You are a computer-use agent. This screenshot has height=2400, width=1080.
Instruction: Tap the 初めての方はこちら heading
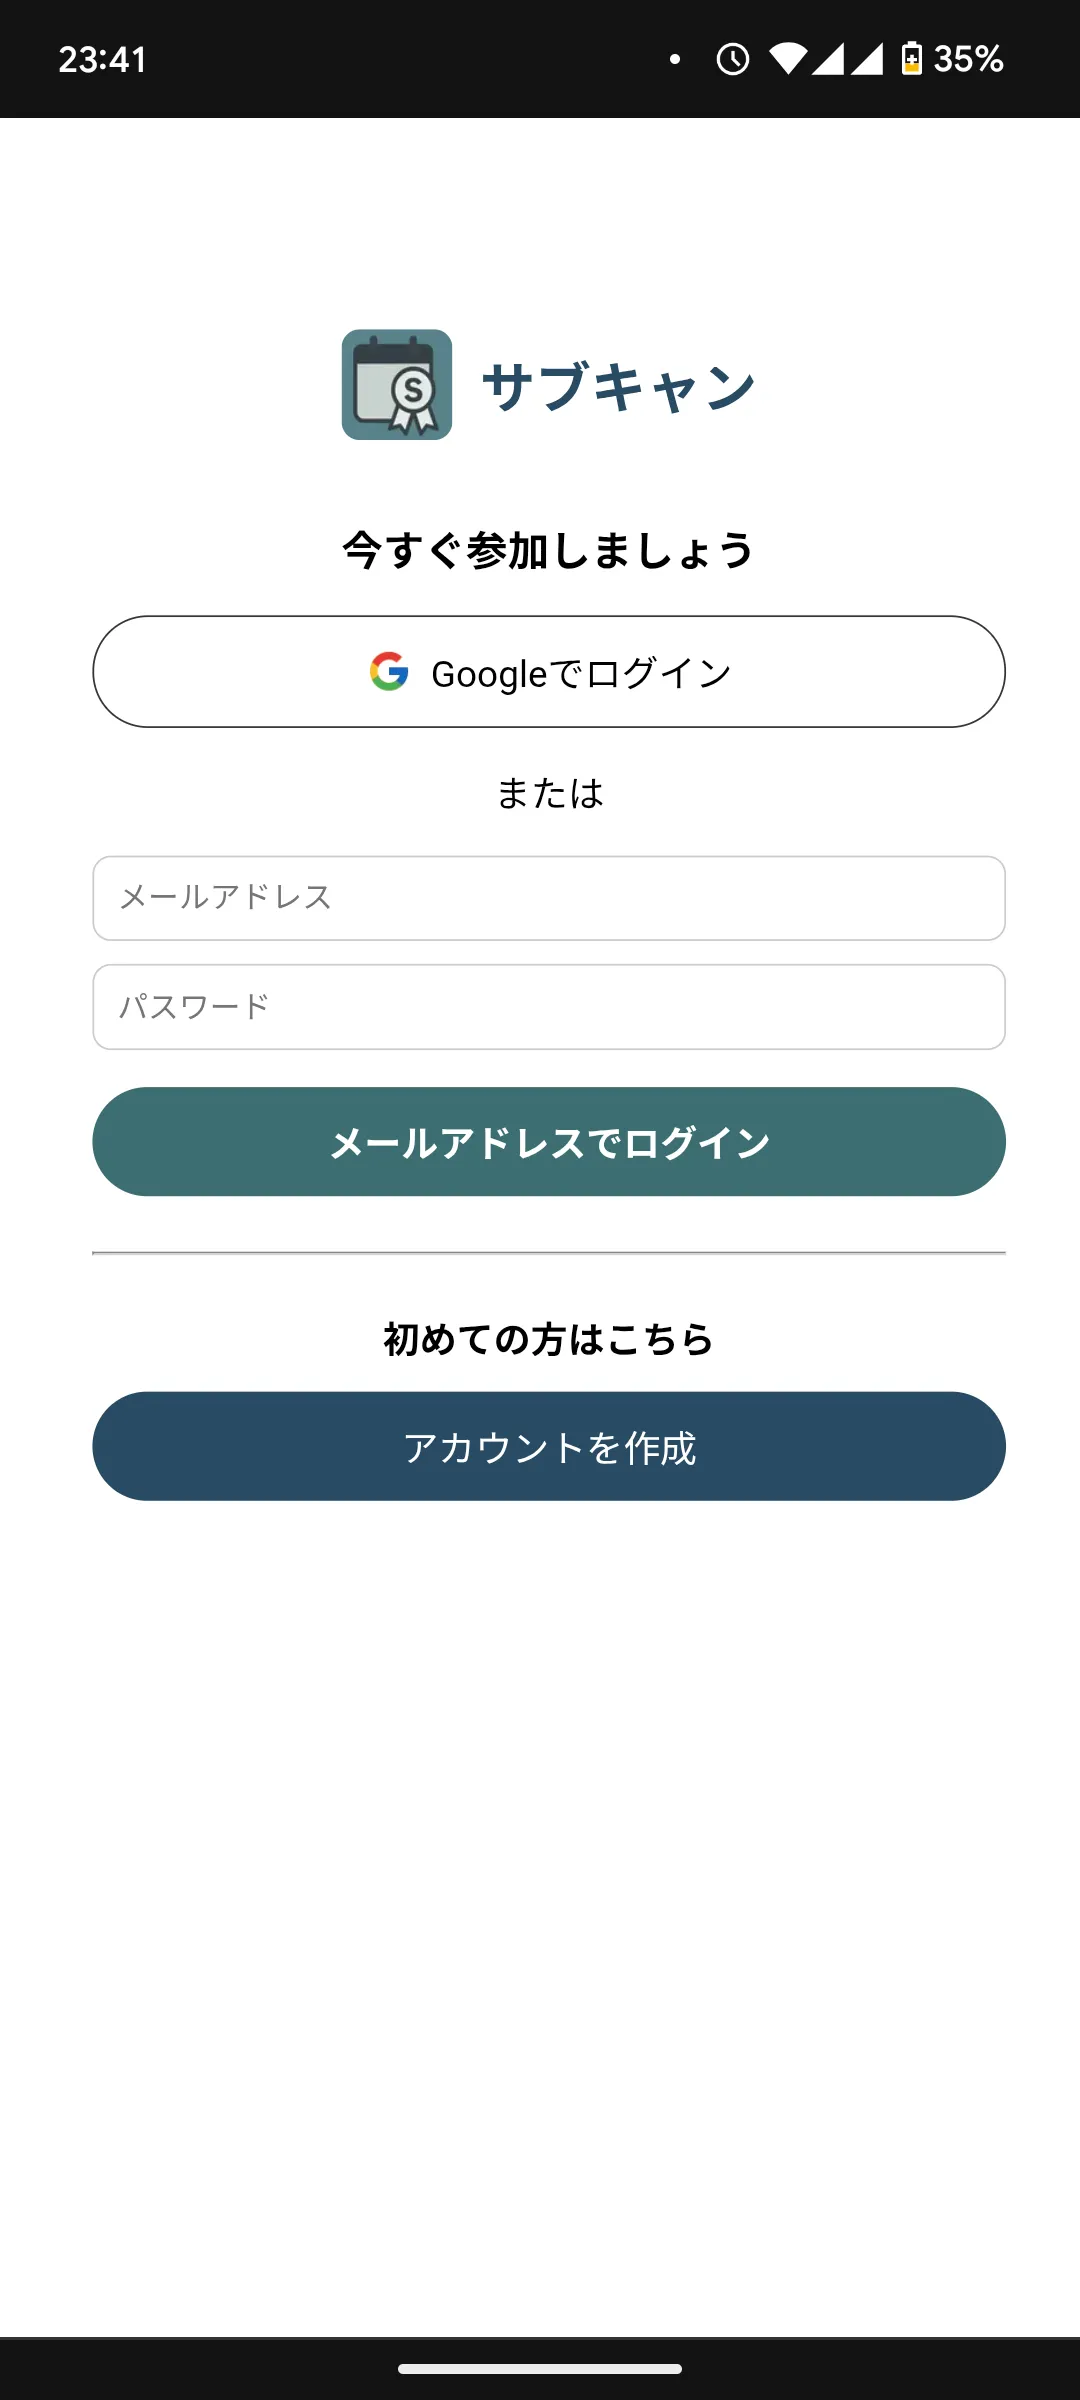tap(548, 1340)
